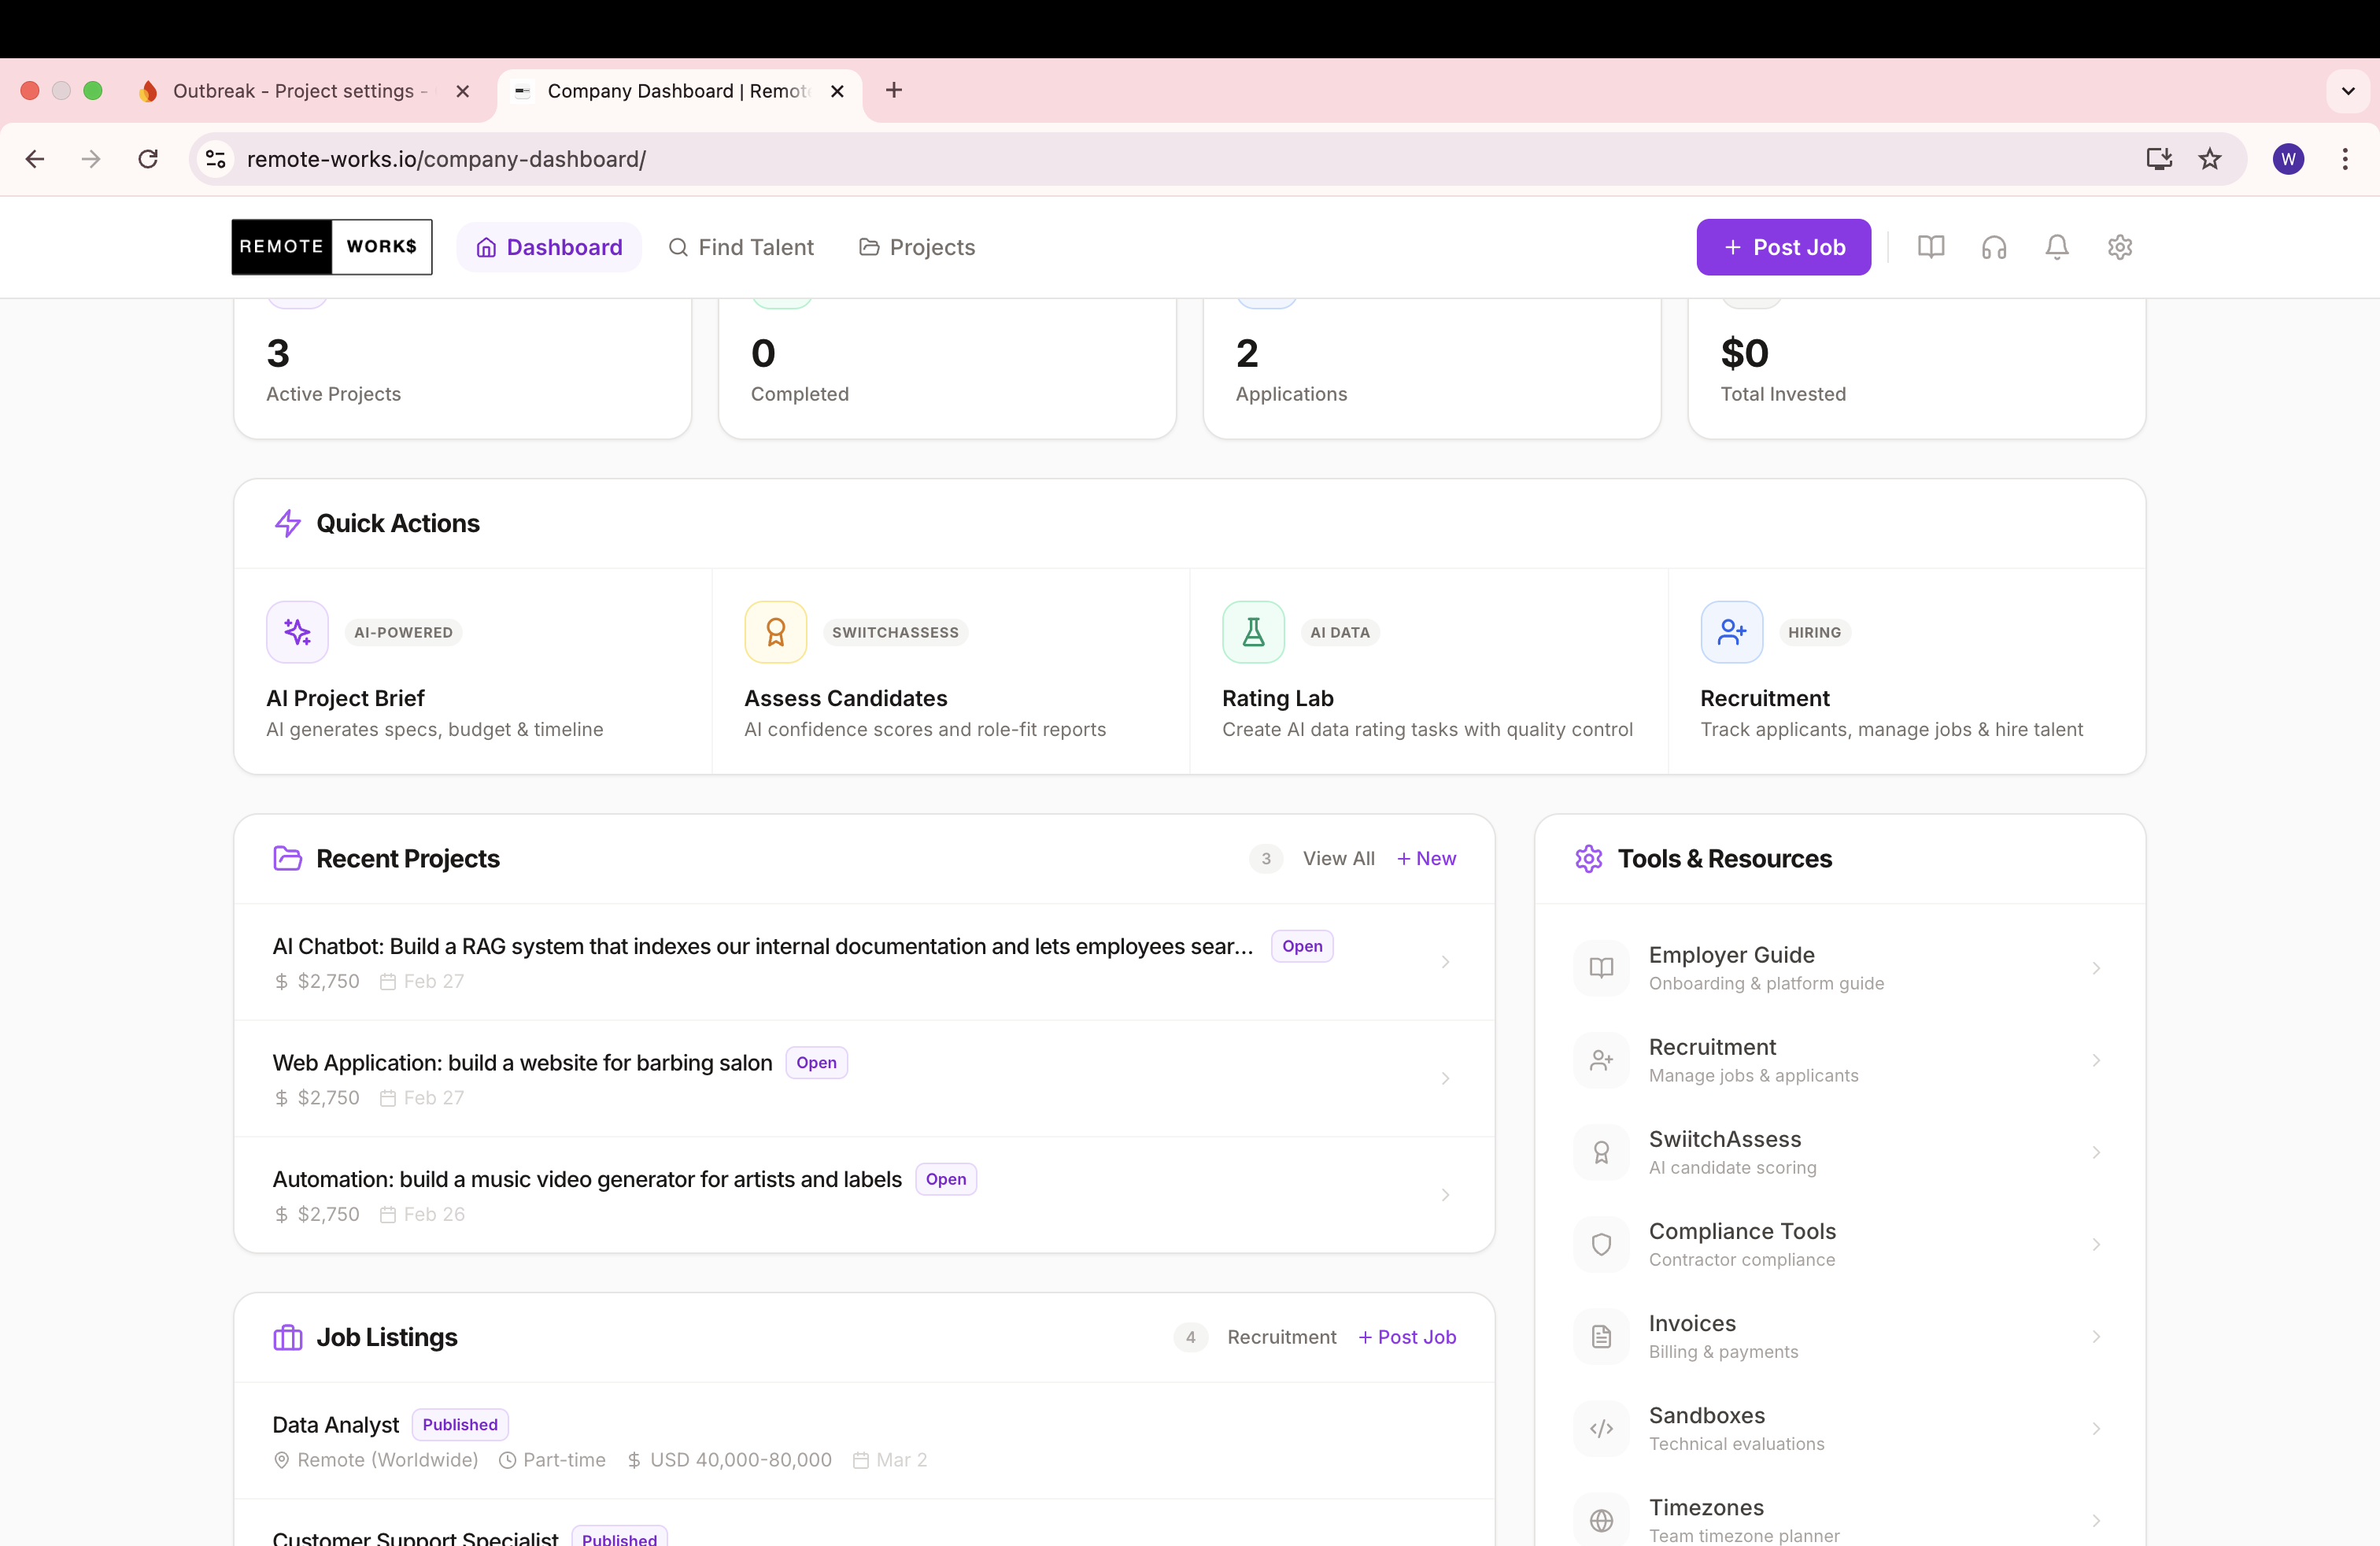
Task: Expand the AI Chatbot project row chevron
Action: coord(1445,961)
